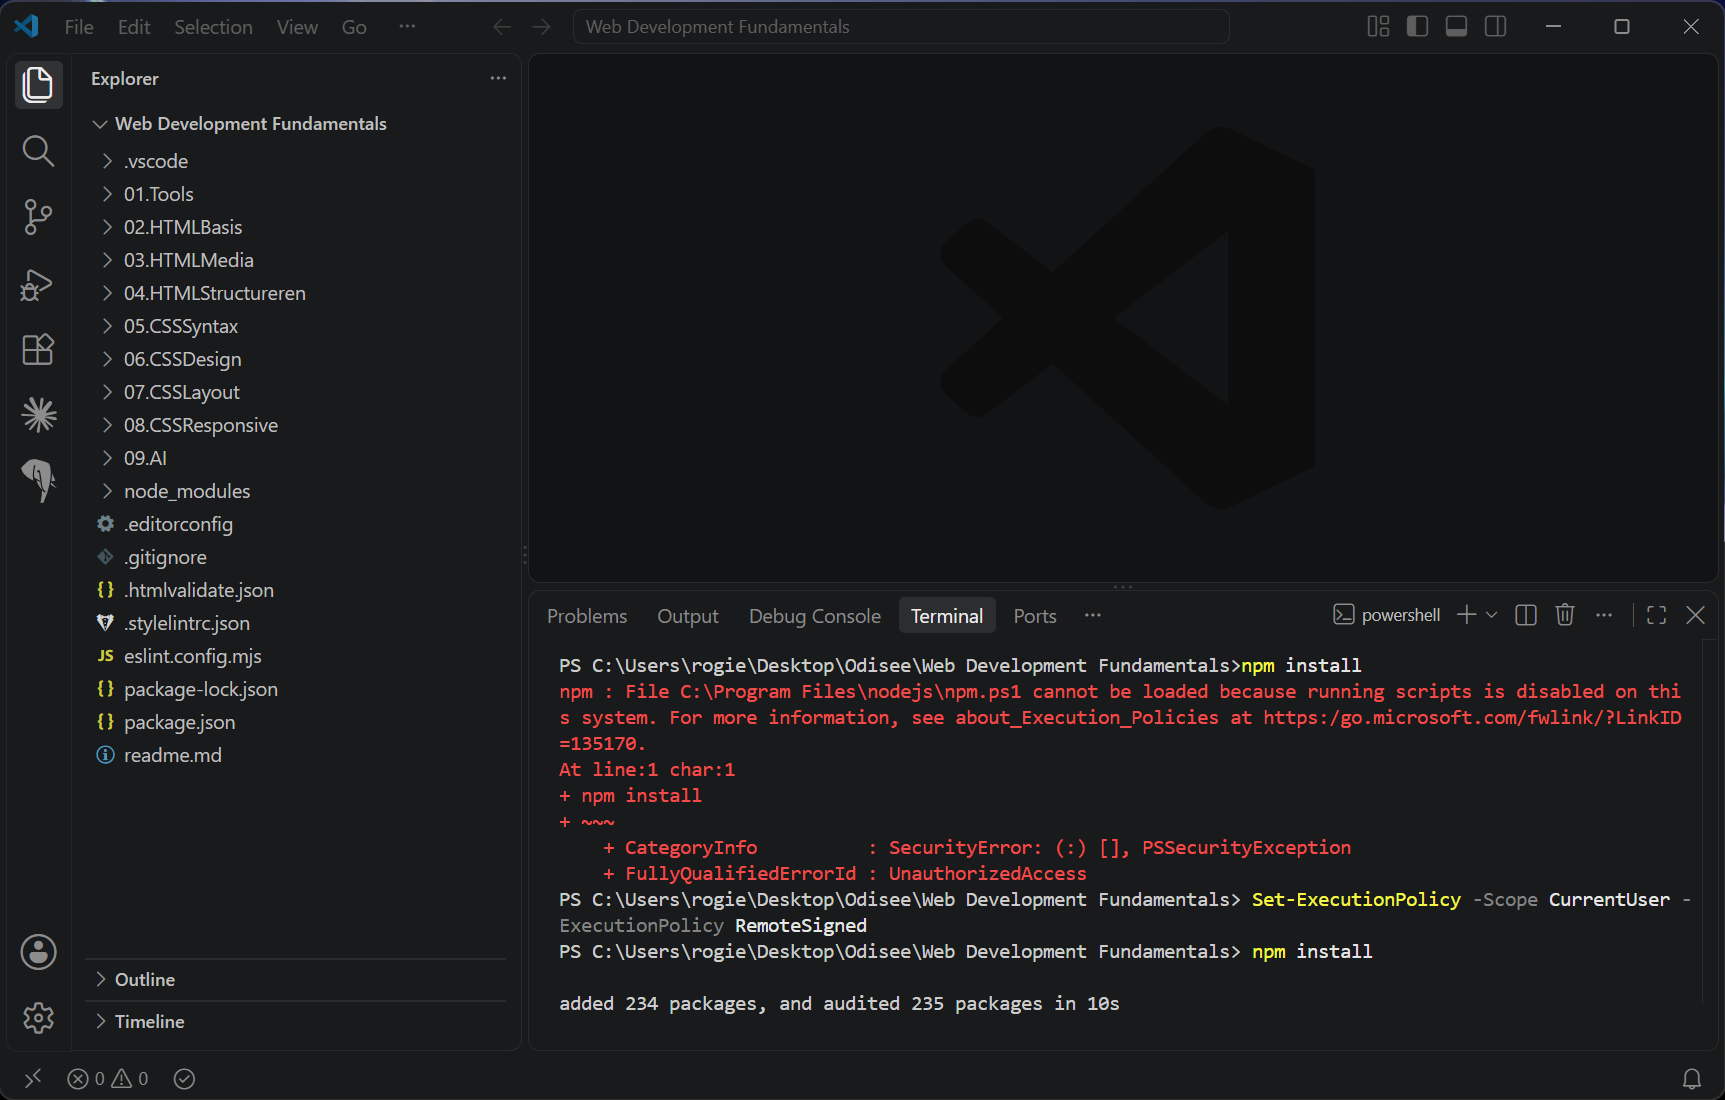Screen dimensions: 1725x1100
Task: Open the Source Control view
Action: (x=38, y=217)
